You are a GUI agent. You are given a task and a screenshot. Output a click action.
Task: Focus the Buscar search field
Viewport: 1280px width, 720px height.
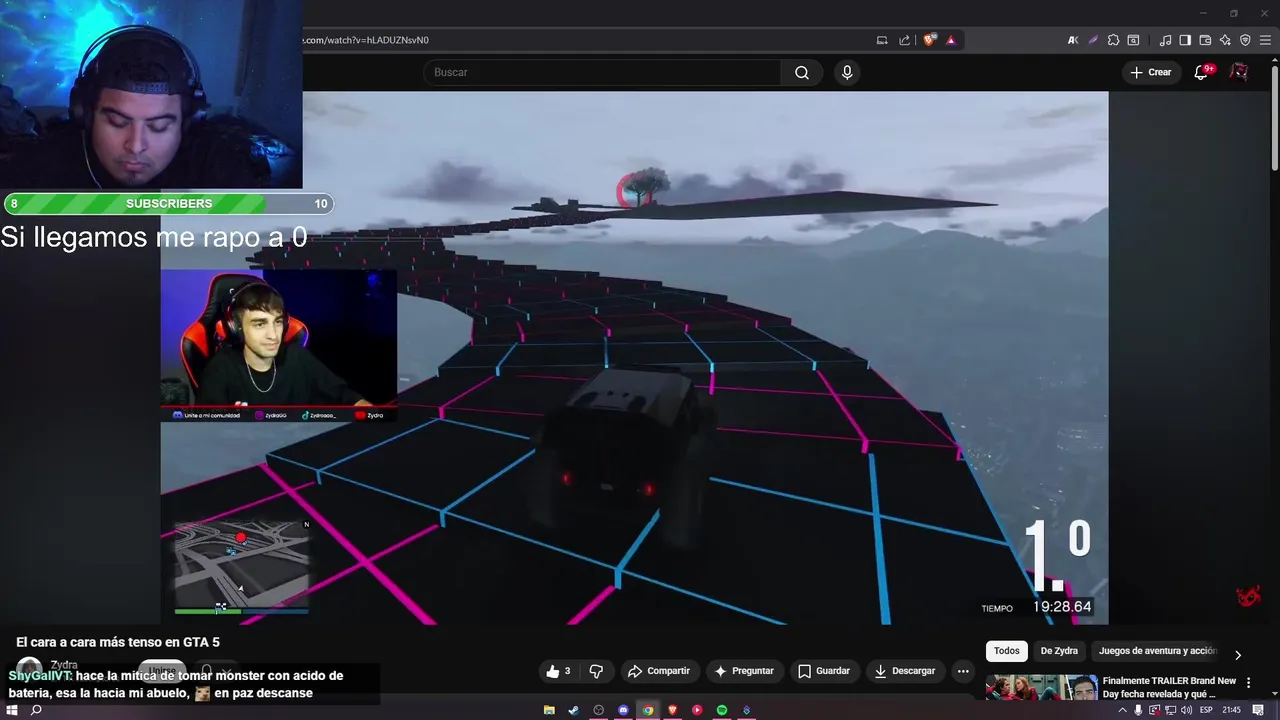coord(603,72)
